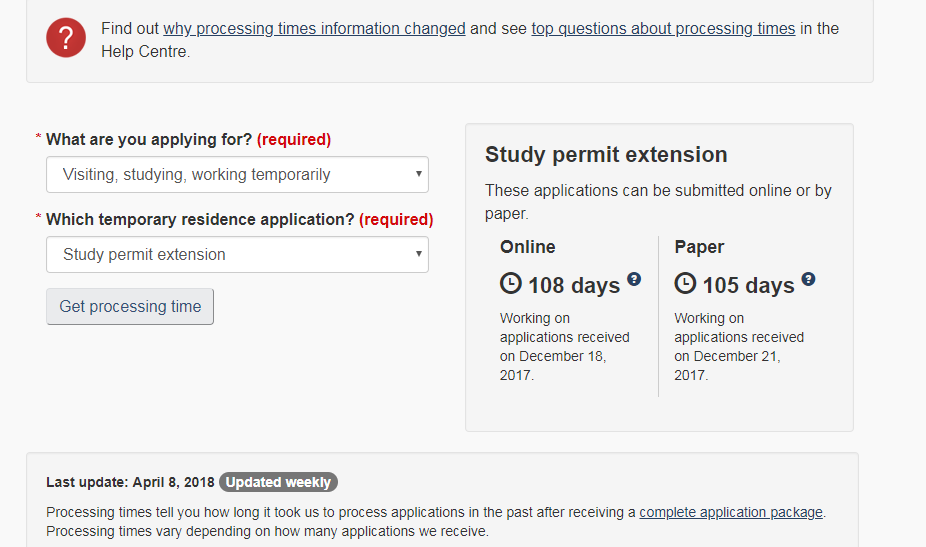Open 'top questions about processing times' link
This screenshot has height=547, width=926.
[x=663, y=28]
